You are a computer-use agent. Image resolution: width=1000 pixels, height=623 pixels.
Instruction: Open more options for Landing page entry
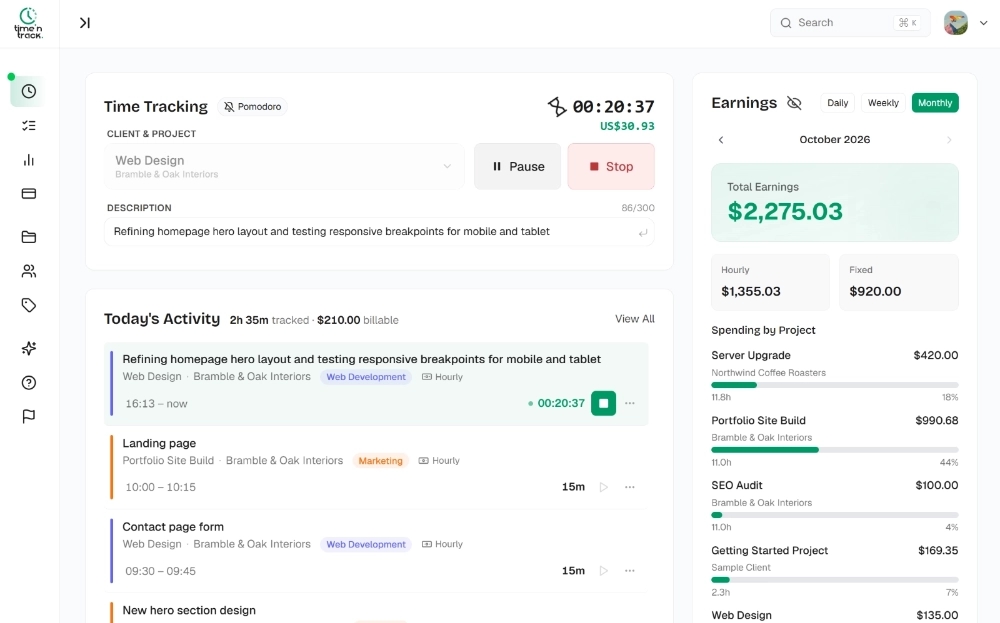pos(629,487)
